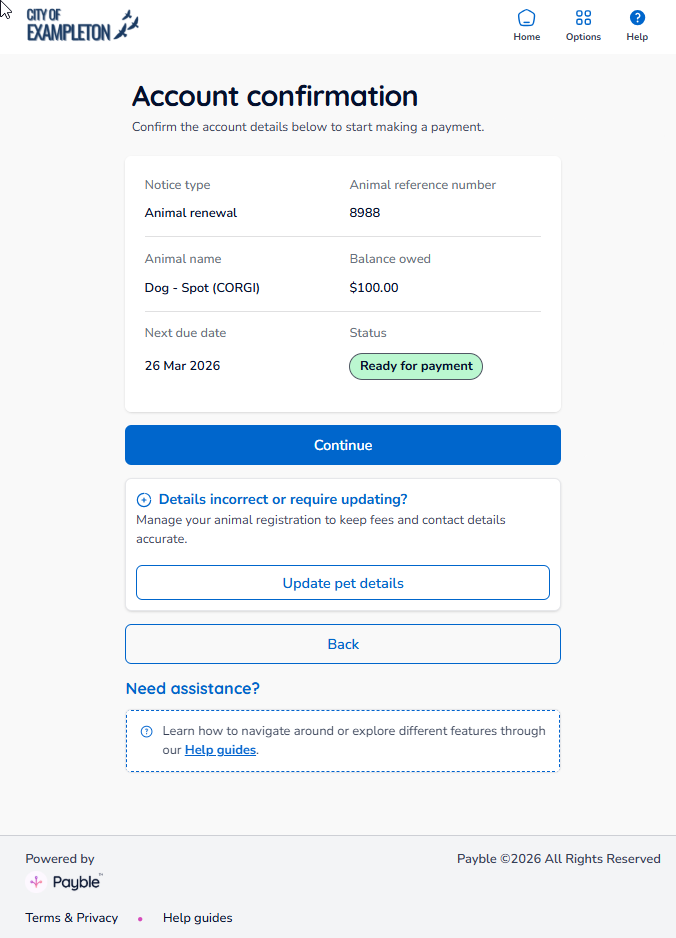The height and width of the screenshot is (938, 676).
Task: Open the Options grid icon
Action: (583, 17)
